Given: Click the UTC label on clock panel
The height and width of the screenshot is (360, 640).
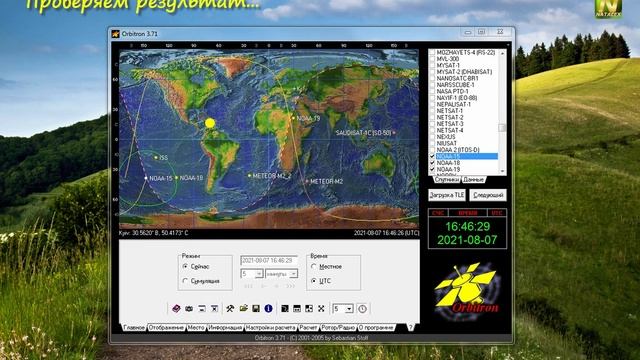Looking at the screenshot, I should (497, 213).
